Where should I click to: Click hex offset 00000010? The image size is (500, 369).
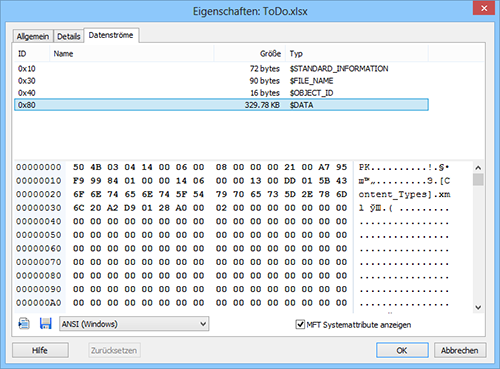click(39, 181)
